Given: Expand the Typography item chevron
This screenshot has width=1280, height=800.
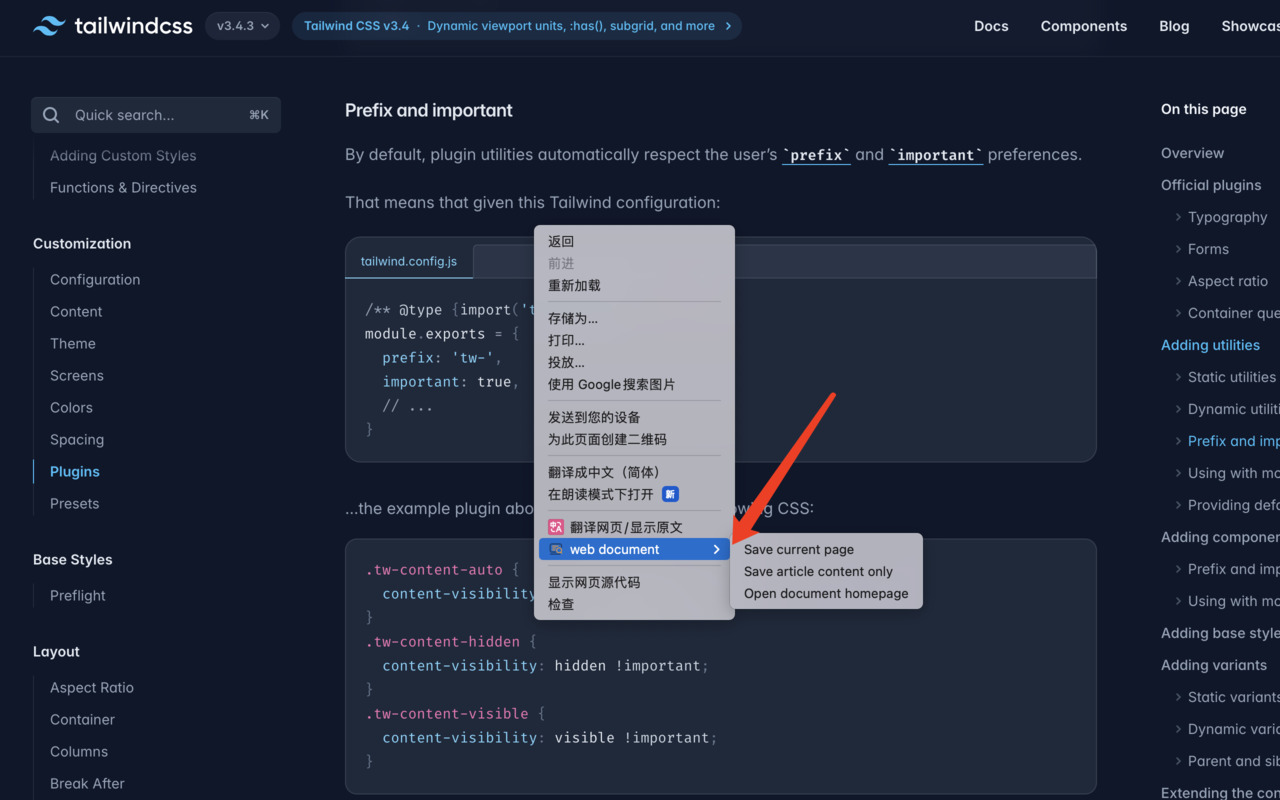Looking at the screenshot, I should 1178,217.
